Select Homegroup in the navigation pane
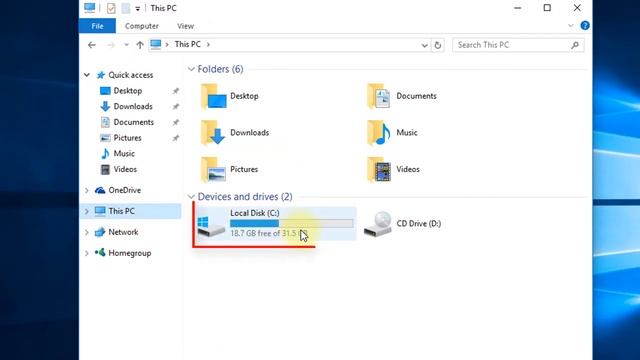 [x=129, y=253]
